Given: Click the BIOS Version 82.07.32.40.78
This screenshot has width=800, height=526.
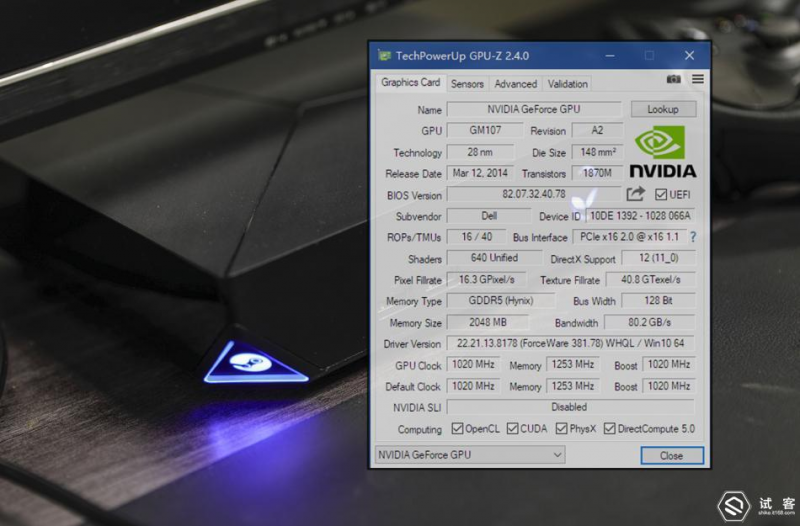Looking at the screenshot, I should [534, 194].
